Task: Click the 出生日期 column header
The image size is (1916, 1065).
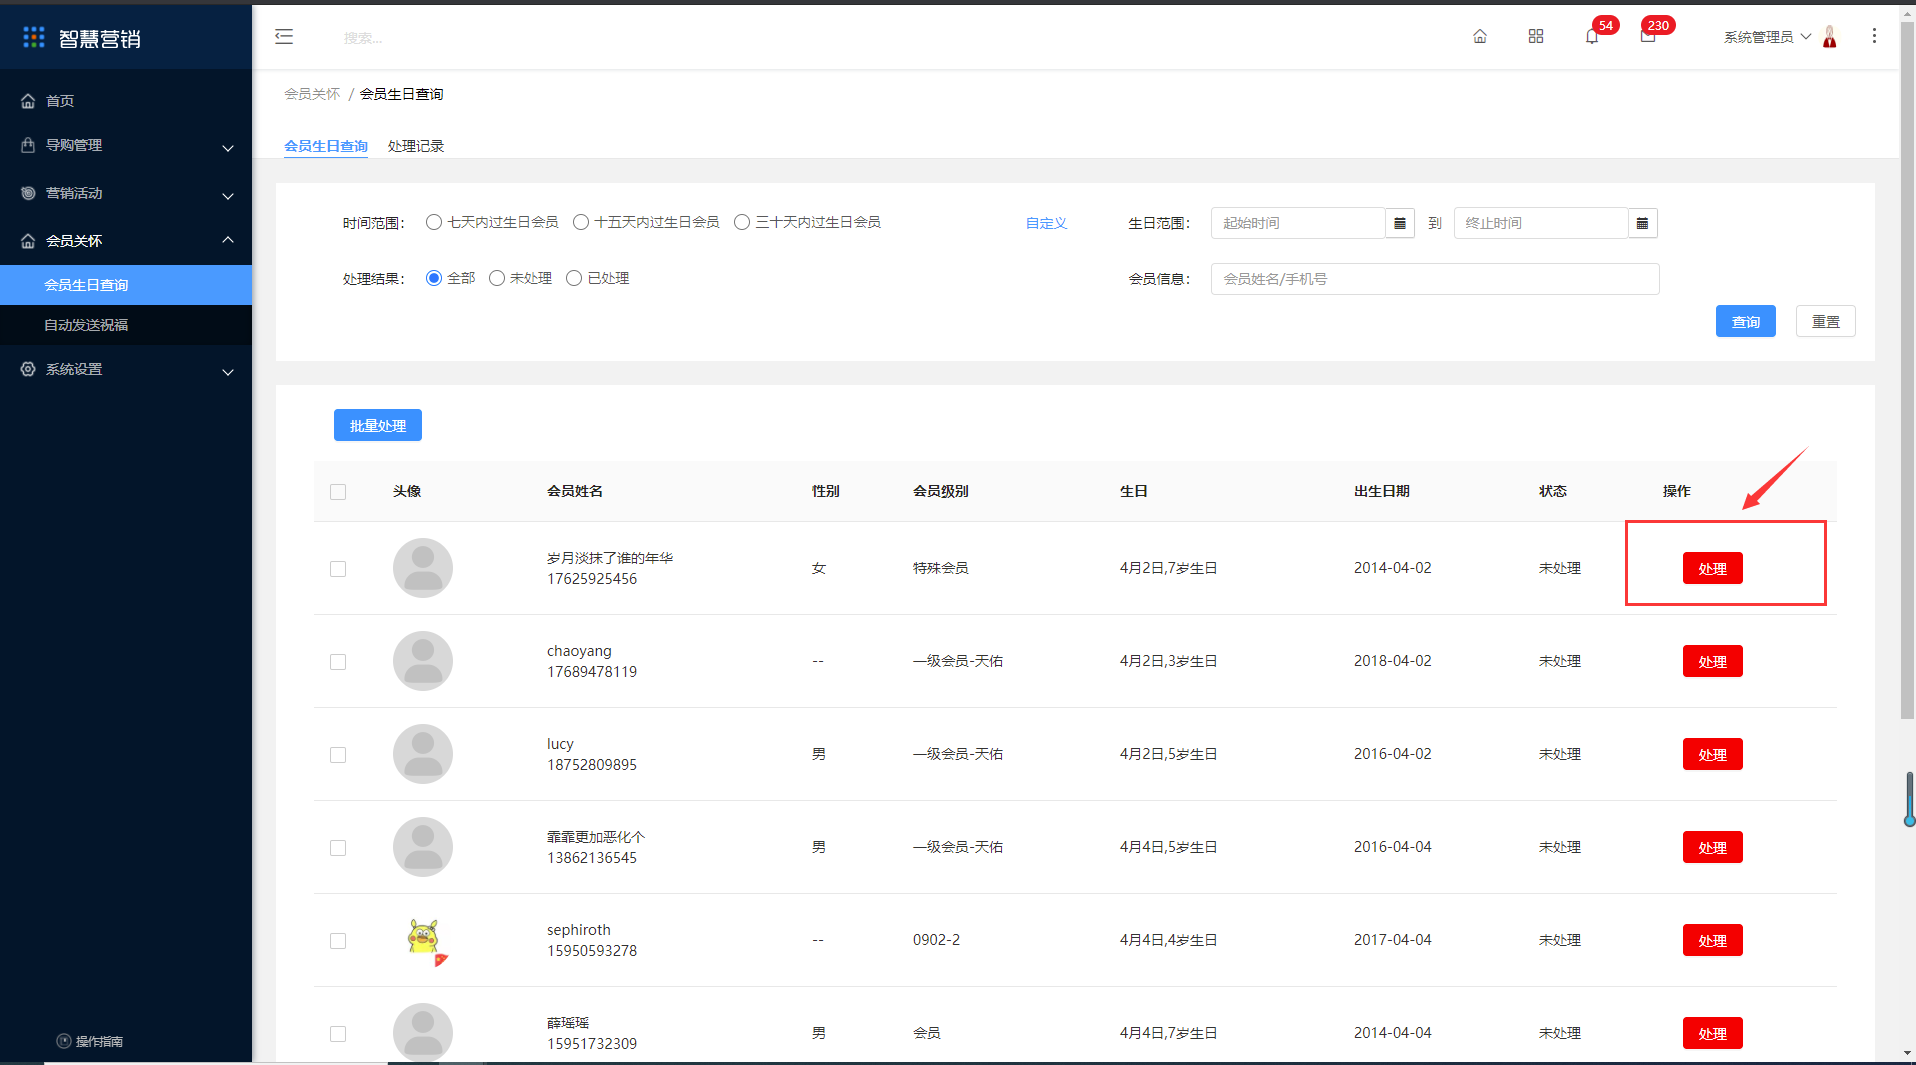Action: pyautogui.click(x=1382, y=491)
